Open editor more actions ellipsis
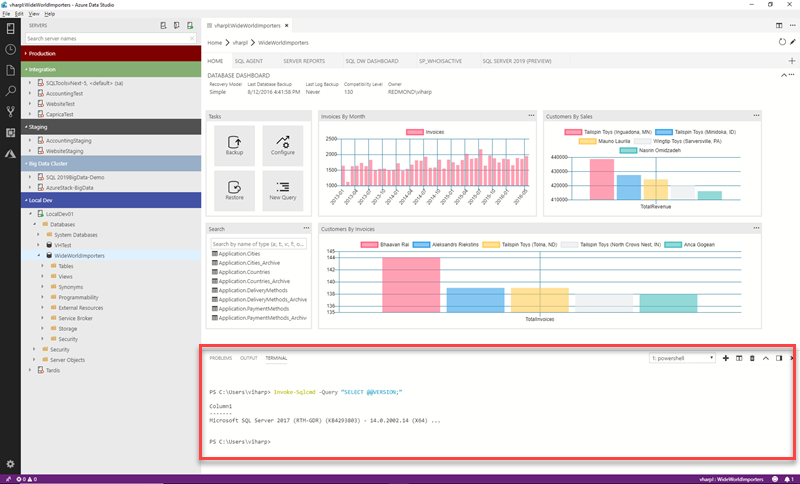This screenshot has height=484, width=800. (792, 25)
